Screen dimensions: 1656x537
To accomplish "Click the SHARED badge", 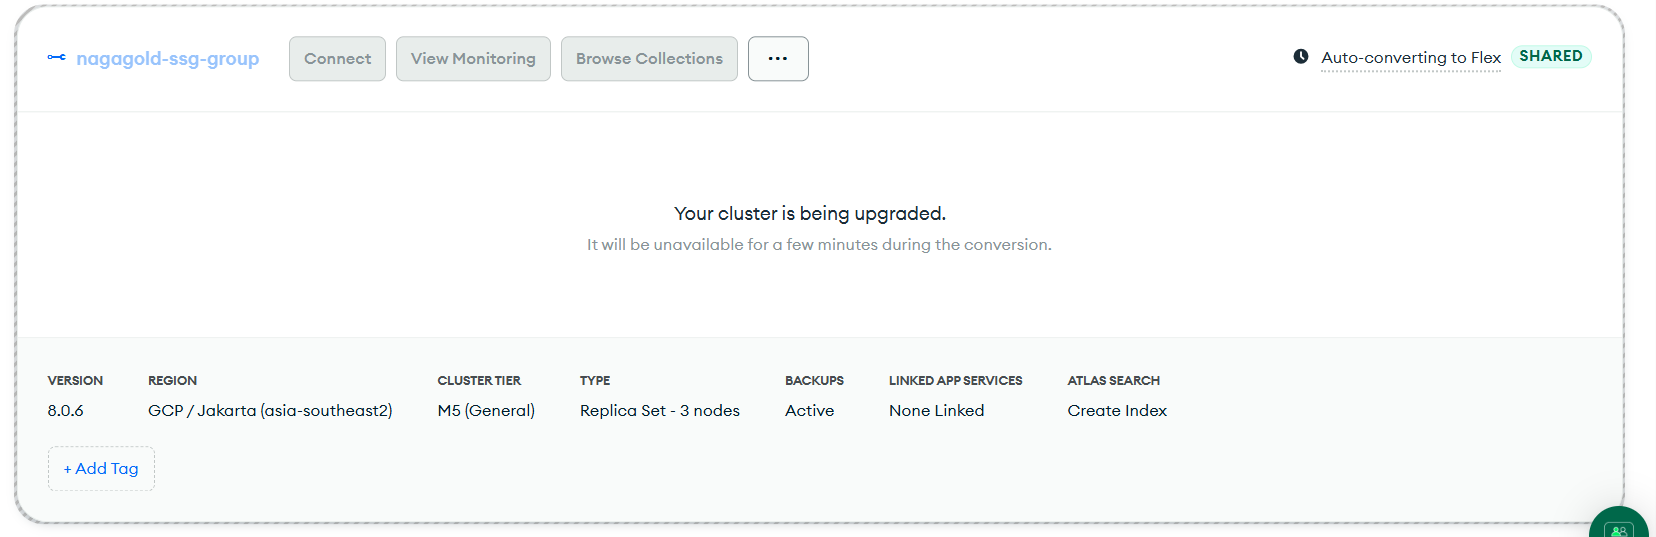I will click(x=1550, y=56).
